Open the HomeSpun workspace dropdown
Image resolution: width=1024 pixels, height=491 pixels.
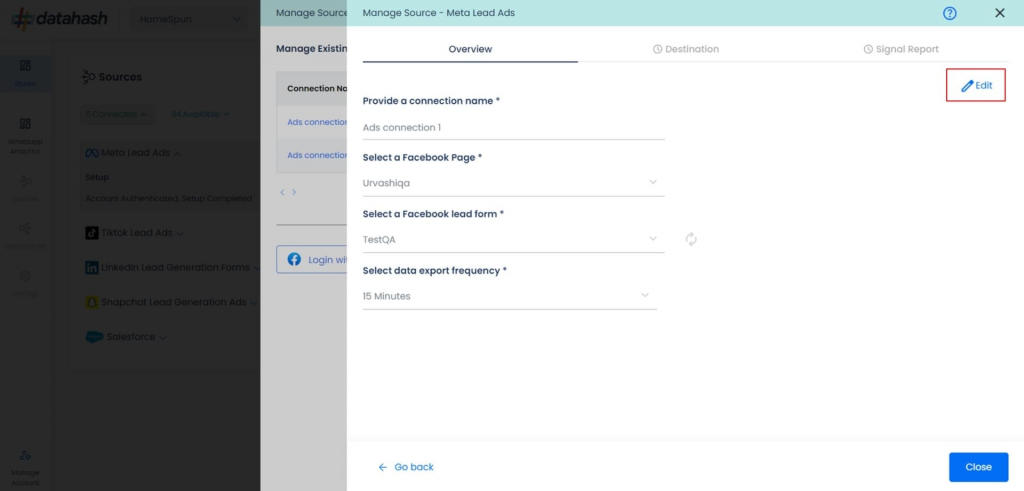point(190,20)
